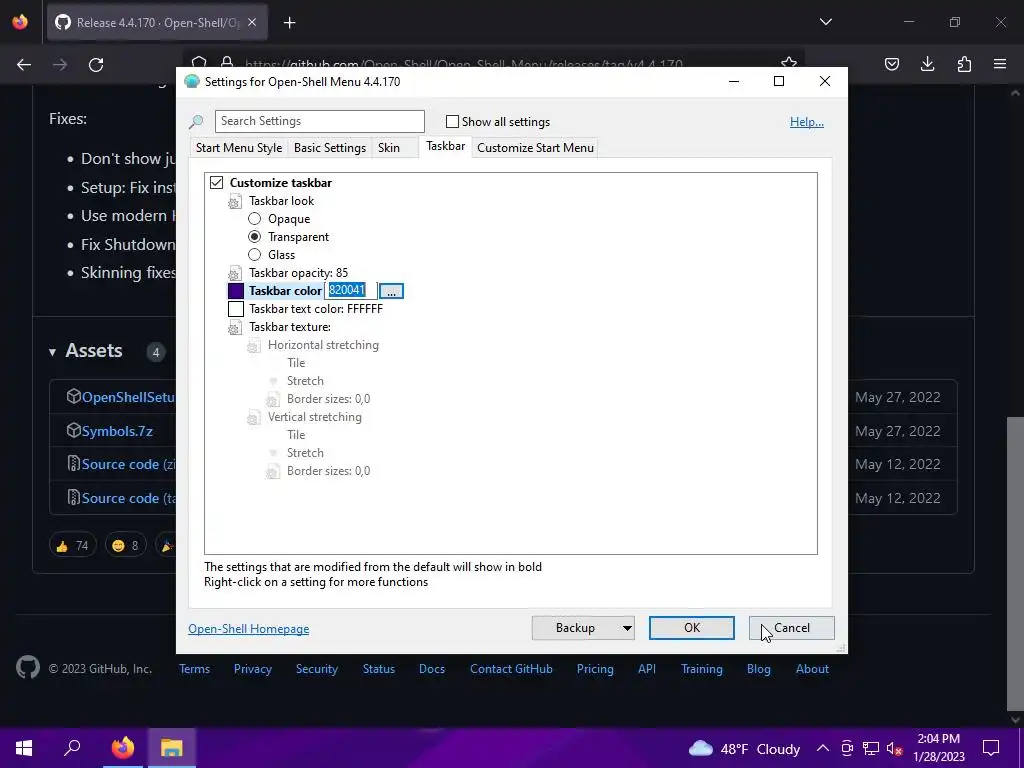The height and width of the screenshot is (768, 1024).
Task: Show hidden tray icons chevron
Action: 823,748
